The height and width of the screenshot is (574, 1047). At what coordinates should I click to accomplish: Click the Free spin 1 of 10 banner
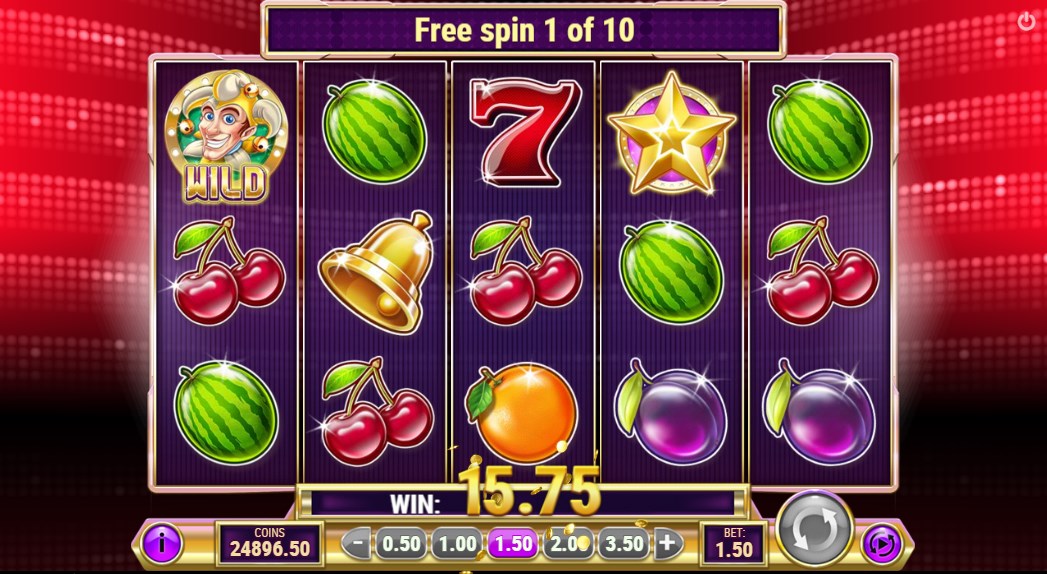(524, 30)
